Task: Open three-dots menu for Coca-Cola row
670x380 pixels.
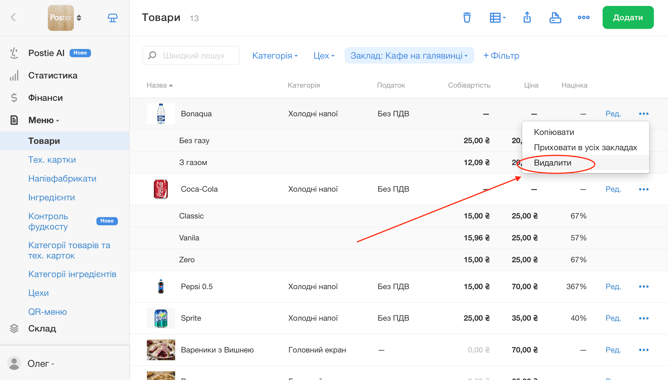Action: tap(644, 189)
